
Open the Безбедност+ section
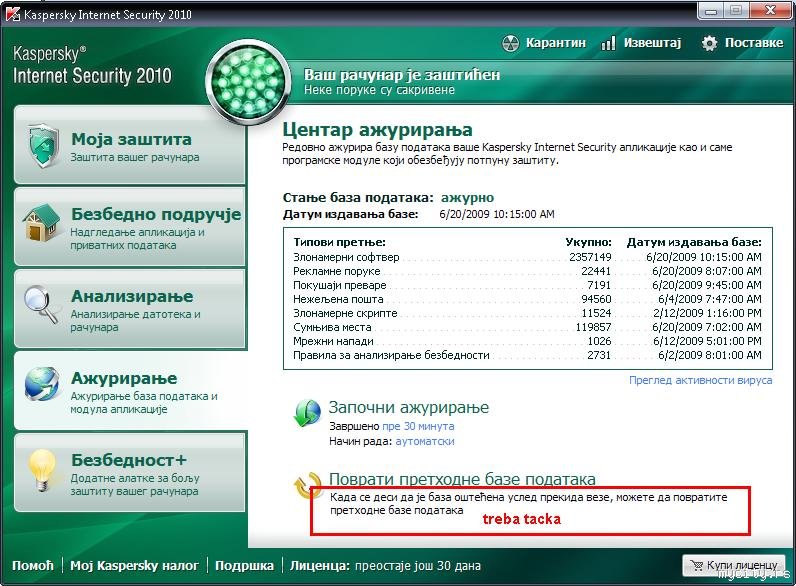(130, 473)
